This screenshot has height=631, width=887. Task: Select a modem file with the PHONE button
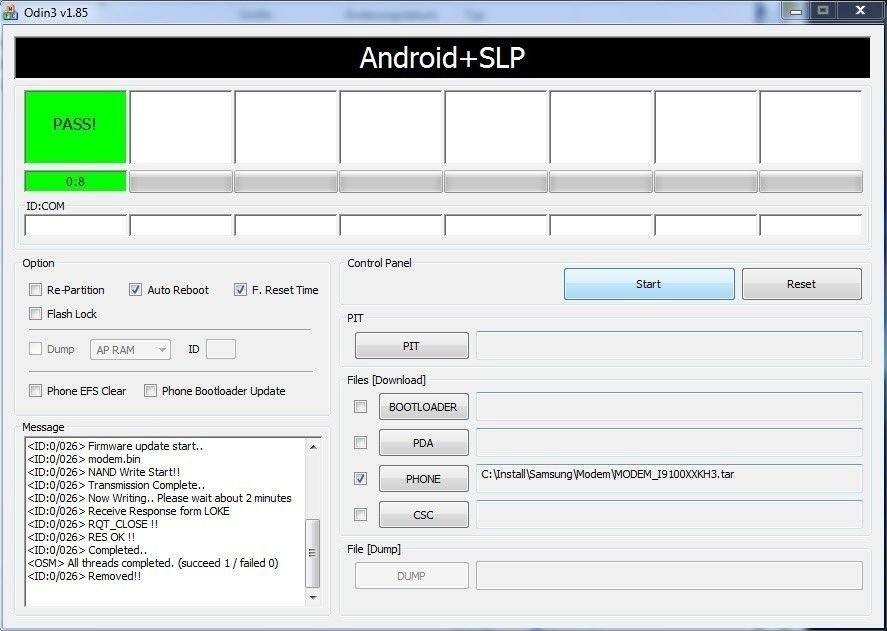coord(424,479)
